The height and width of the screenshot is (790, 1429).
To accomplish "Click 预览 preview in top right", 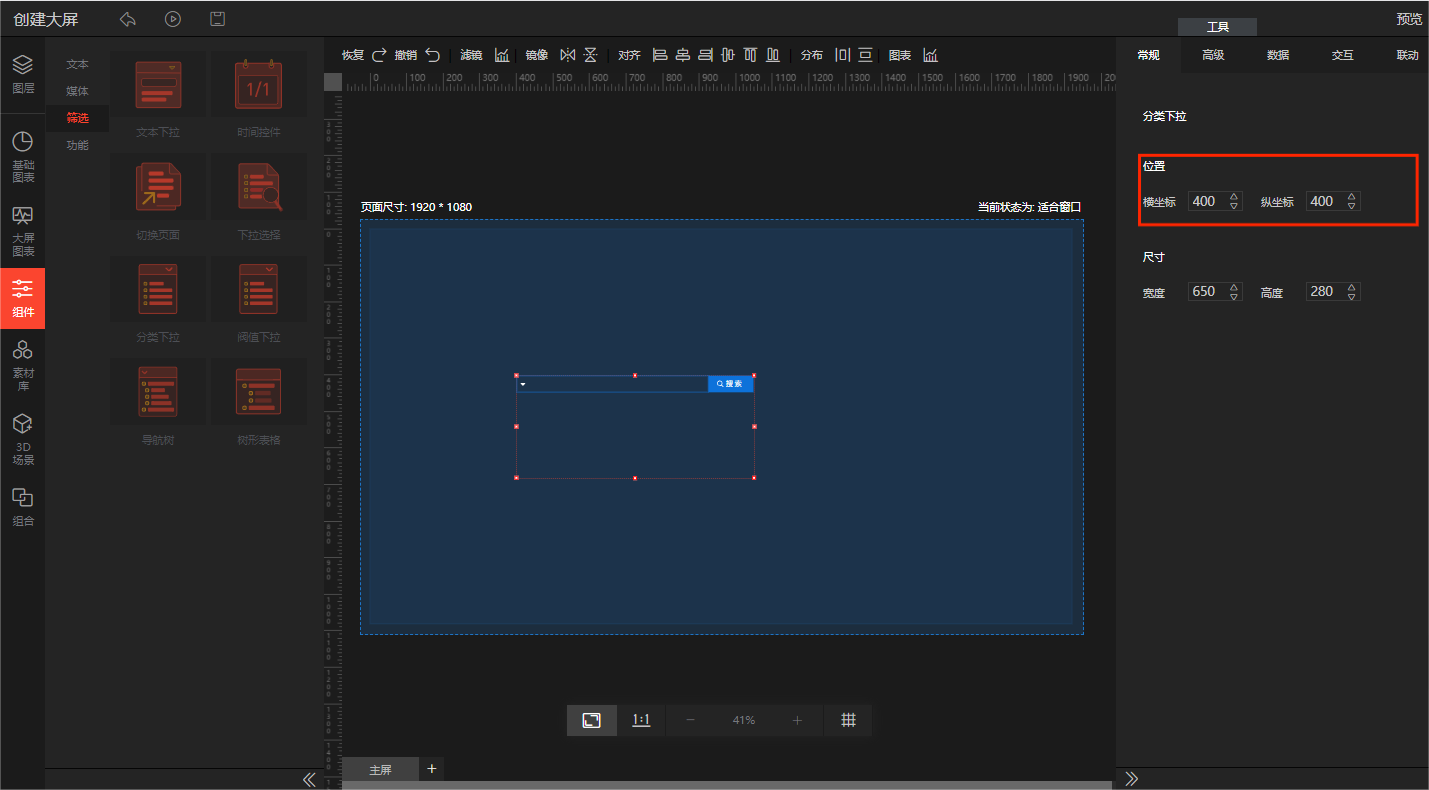I will click(1408, 19).
